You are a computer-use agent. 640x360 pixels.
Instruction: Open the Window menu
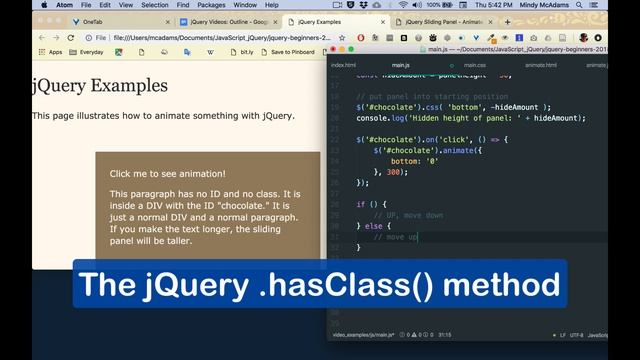pyautogui.click(x=245, y=5)
